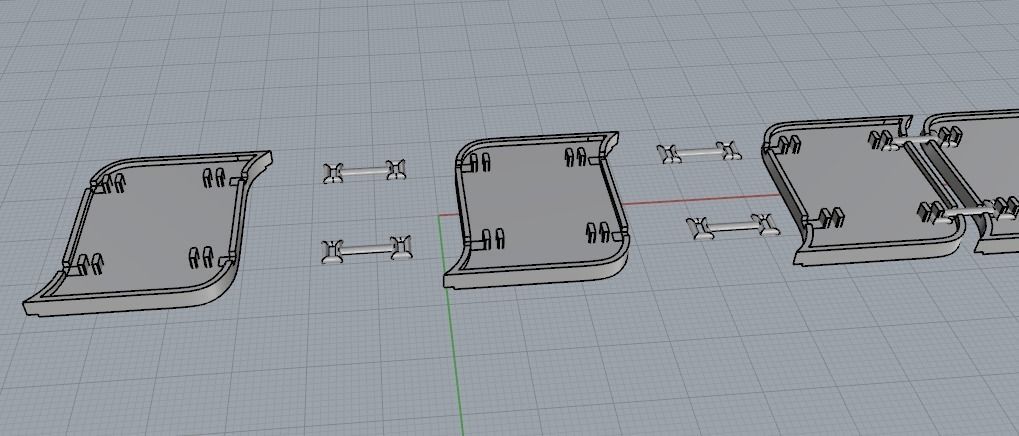This screenshot has height=436, width=1019.
Task: Select the lower connector clip between left and center panels
Action: coord(367,250)
